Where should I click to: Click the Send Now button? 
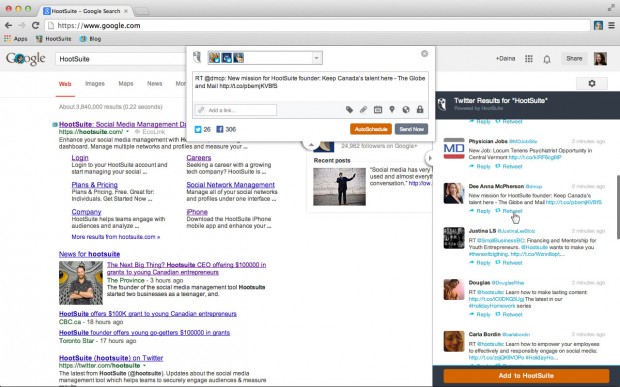(411, 129)
